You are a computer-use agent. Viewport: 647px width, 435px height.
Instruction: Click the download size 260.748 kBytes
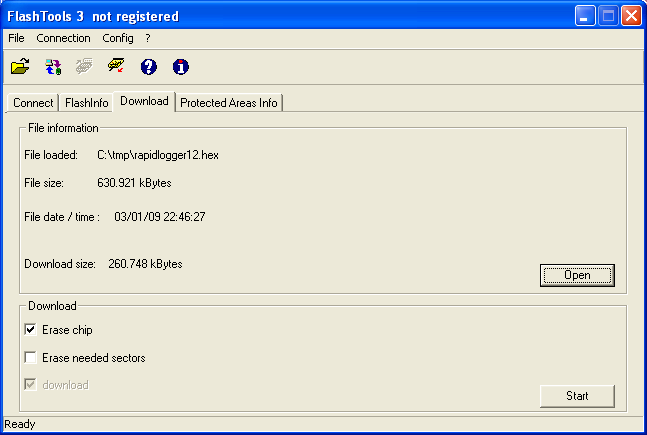(145, 264)
